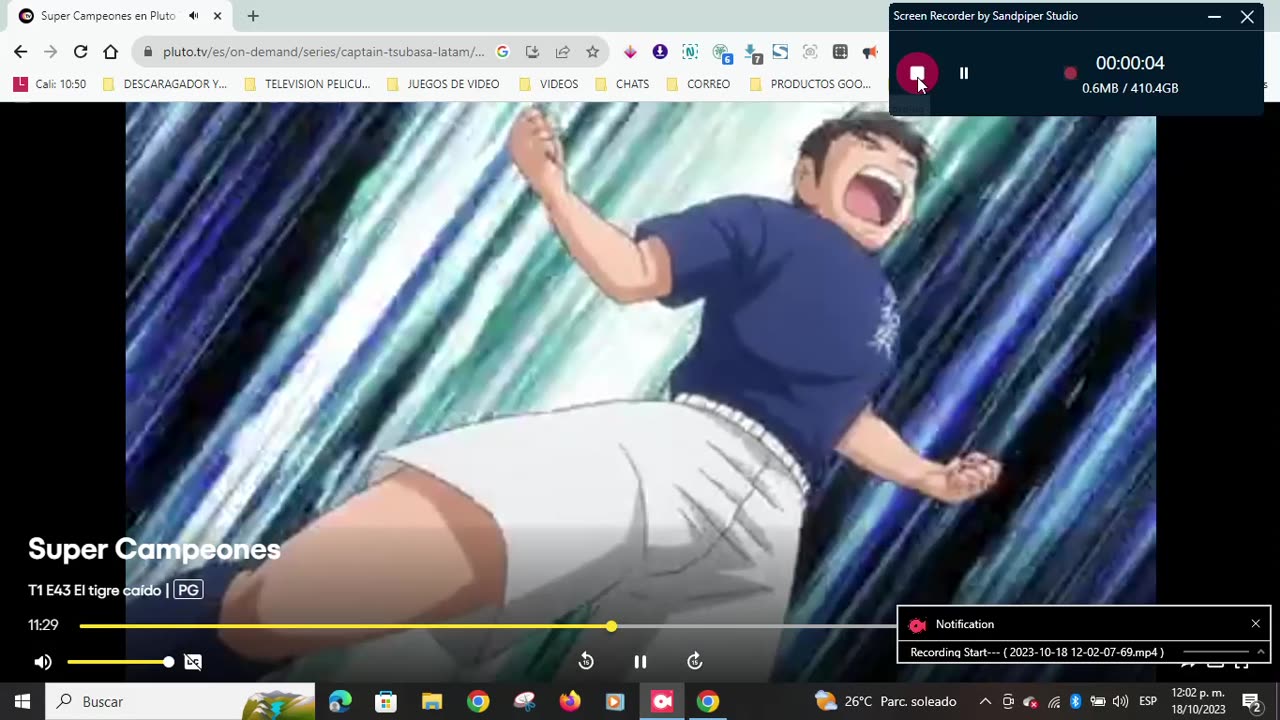
Task: Minimize the Screen Recorder window
Action: pyautogui.click(x=1214, y=16)
